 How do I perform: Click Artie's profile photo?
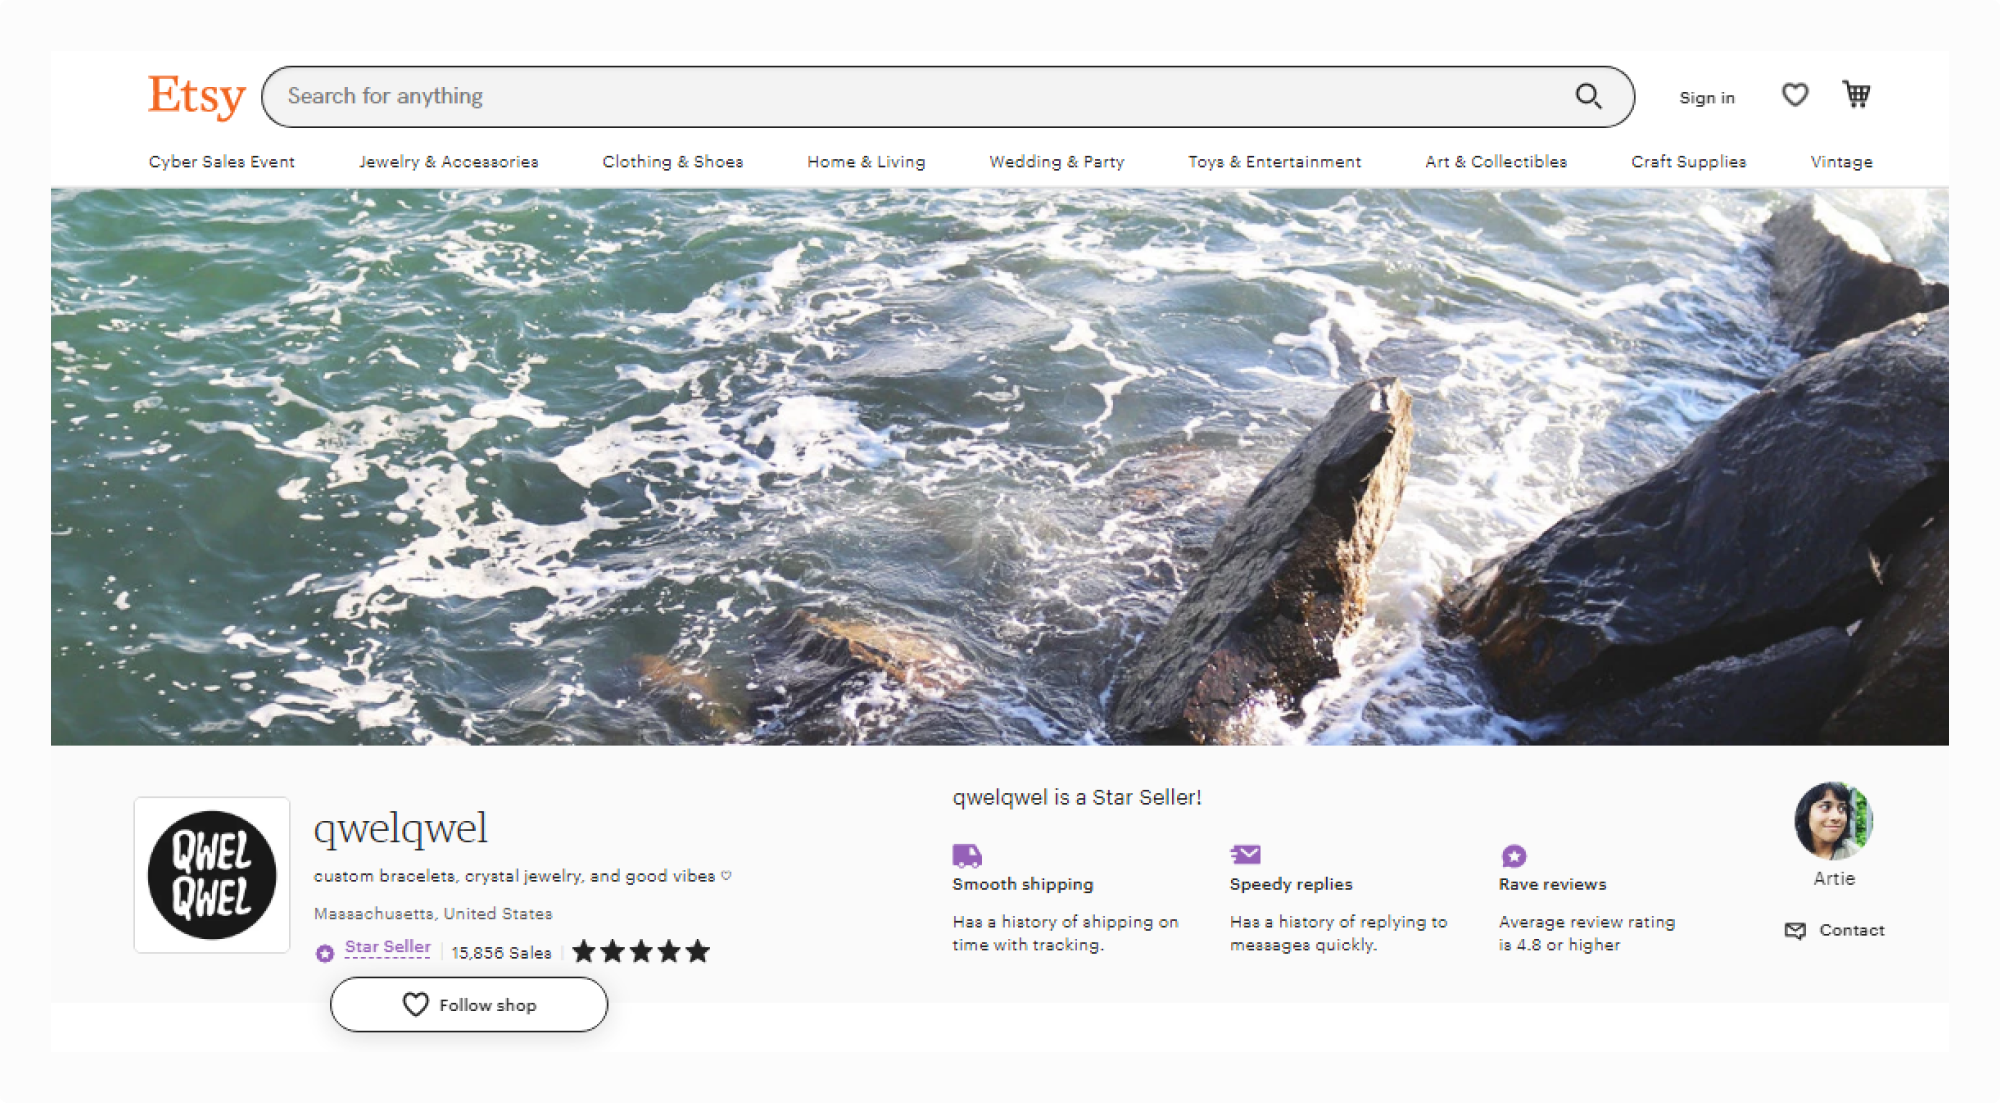1833,821
